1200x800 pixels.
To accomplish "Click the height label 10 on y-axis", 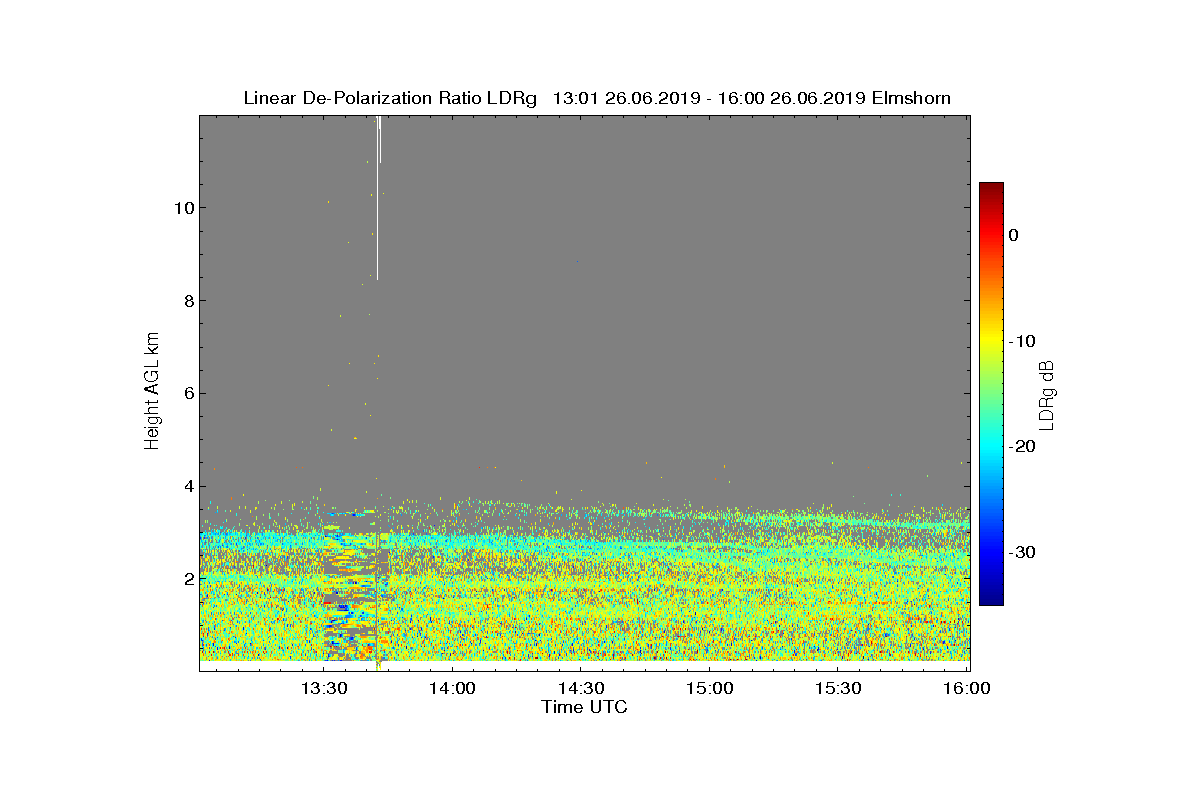I will (182, 208).
